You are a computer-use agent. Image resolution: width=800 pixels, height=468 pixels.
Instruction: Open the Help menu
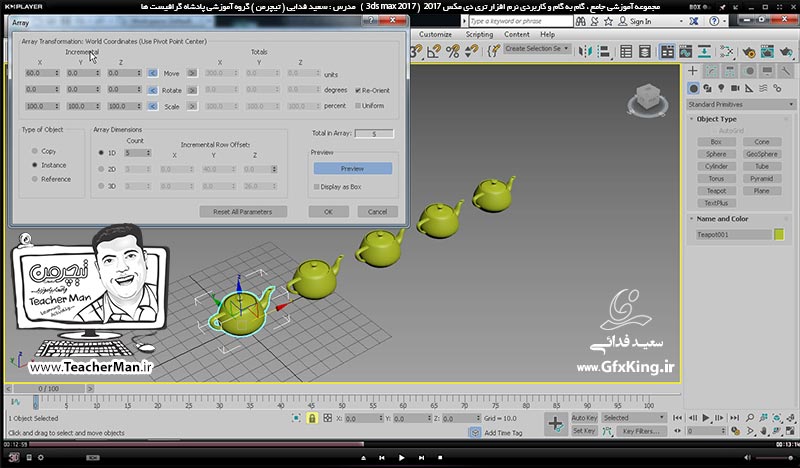click(547, 34)
